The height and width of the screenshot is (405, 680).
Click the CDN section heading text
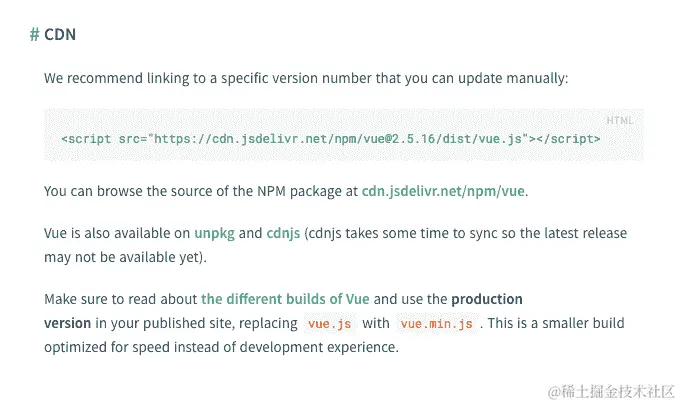click(60, 34)
